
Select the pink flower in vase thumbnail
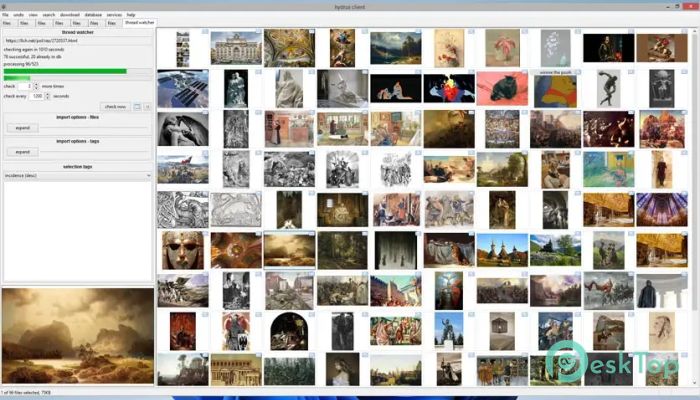point(502,48)
